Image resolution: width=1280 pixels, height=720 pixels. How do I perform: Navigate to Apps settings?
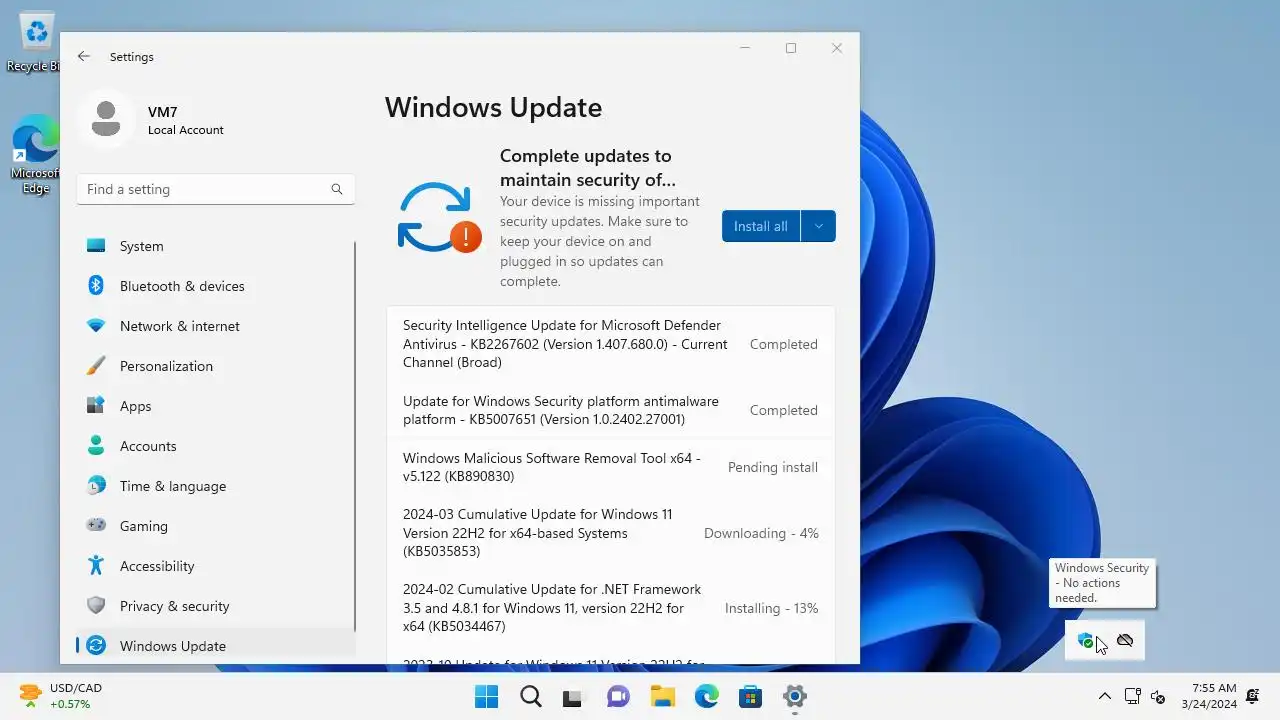coord(215,406)
